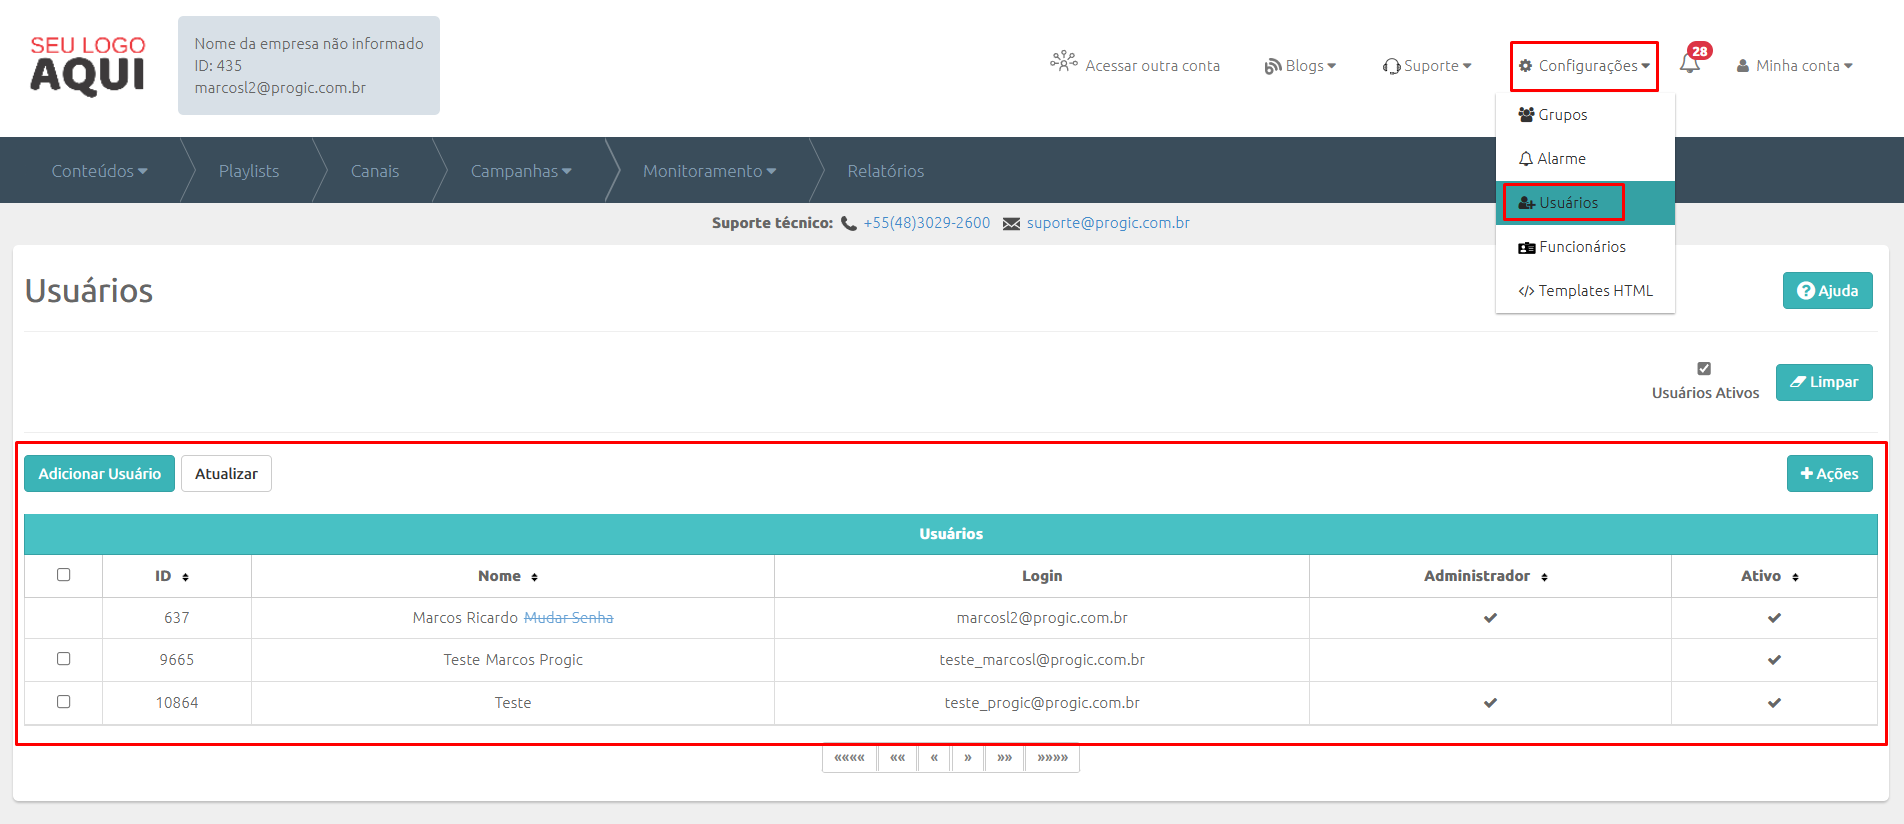
Task: Open the Ações dropdown button
Action: click(x=1829, y=474)
